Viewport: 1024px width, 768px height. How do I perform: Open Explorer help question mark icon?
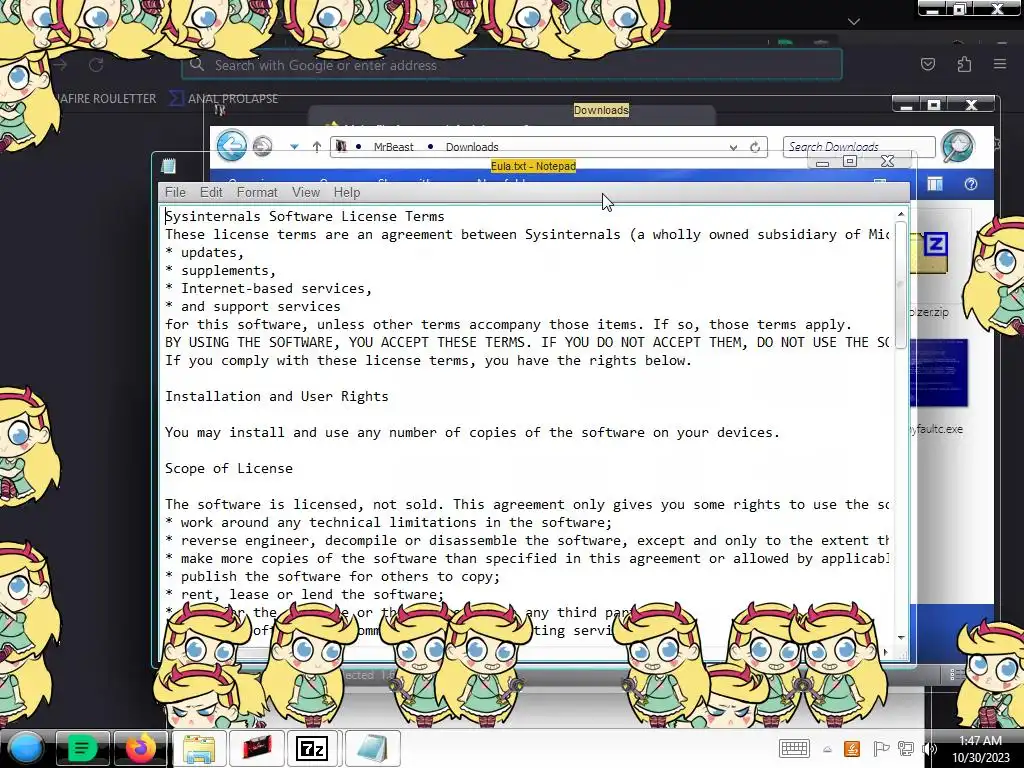click(x=970, y=184)
